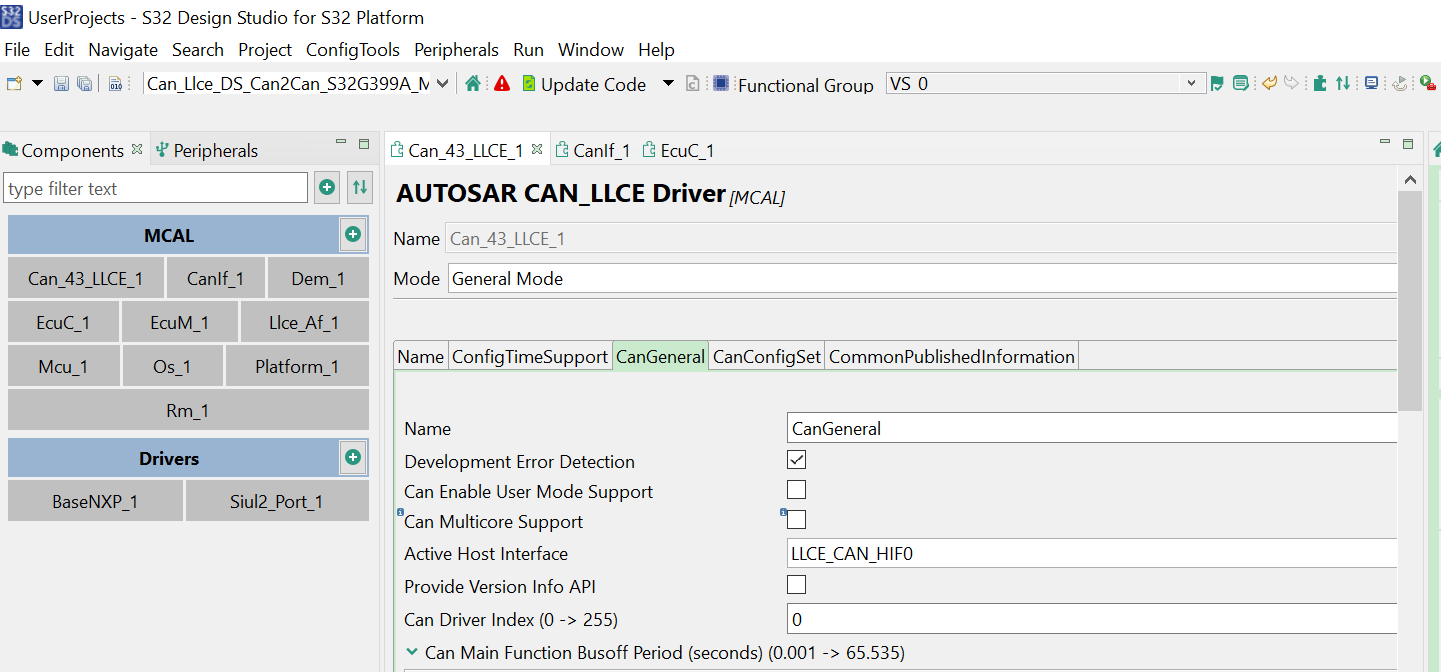The height and width of the screenshot is (672, 1441).
Task: Click the Save toolbar icon
Action: tap(60, 84)
